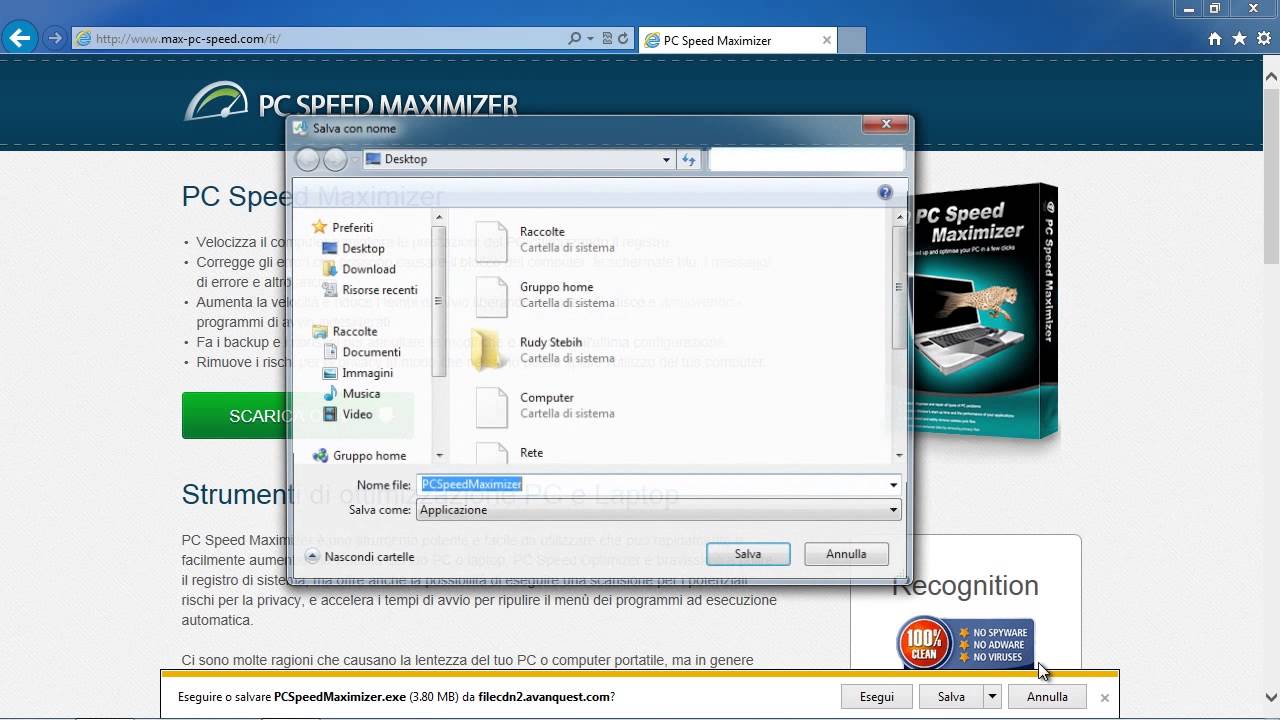Click the Salva button in dialog
1280x720 pixels.
pyautogui.click(x=748, y=554)
